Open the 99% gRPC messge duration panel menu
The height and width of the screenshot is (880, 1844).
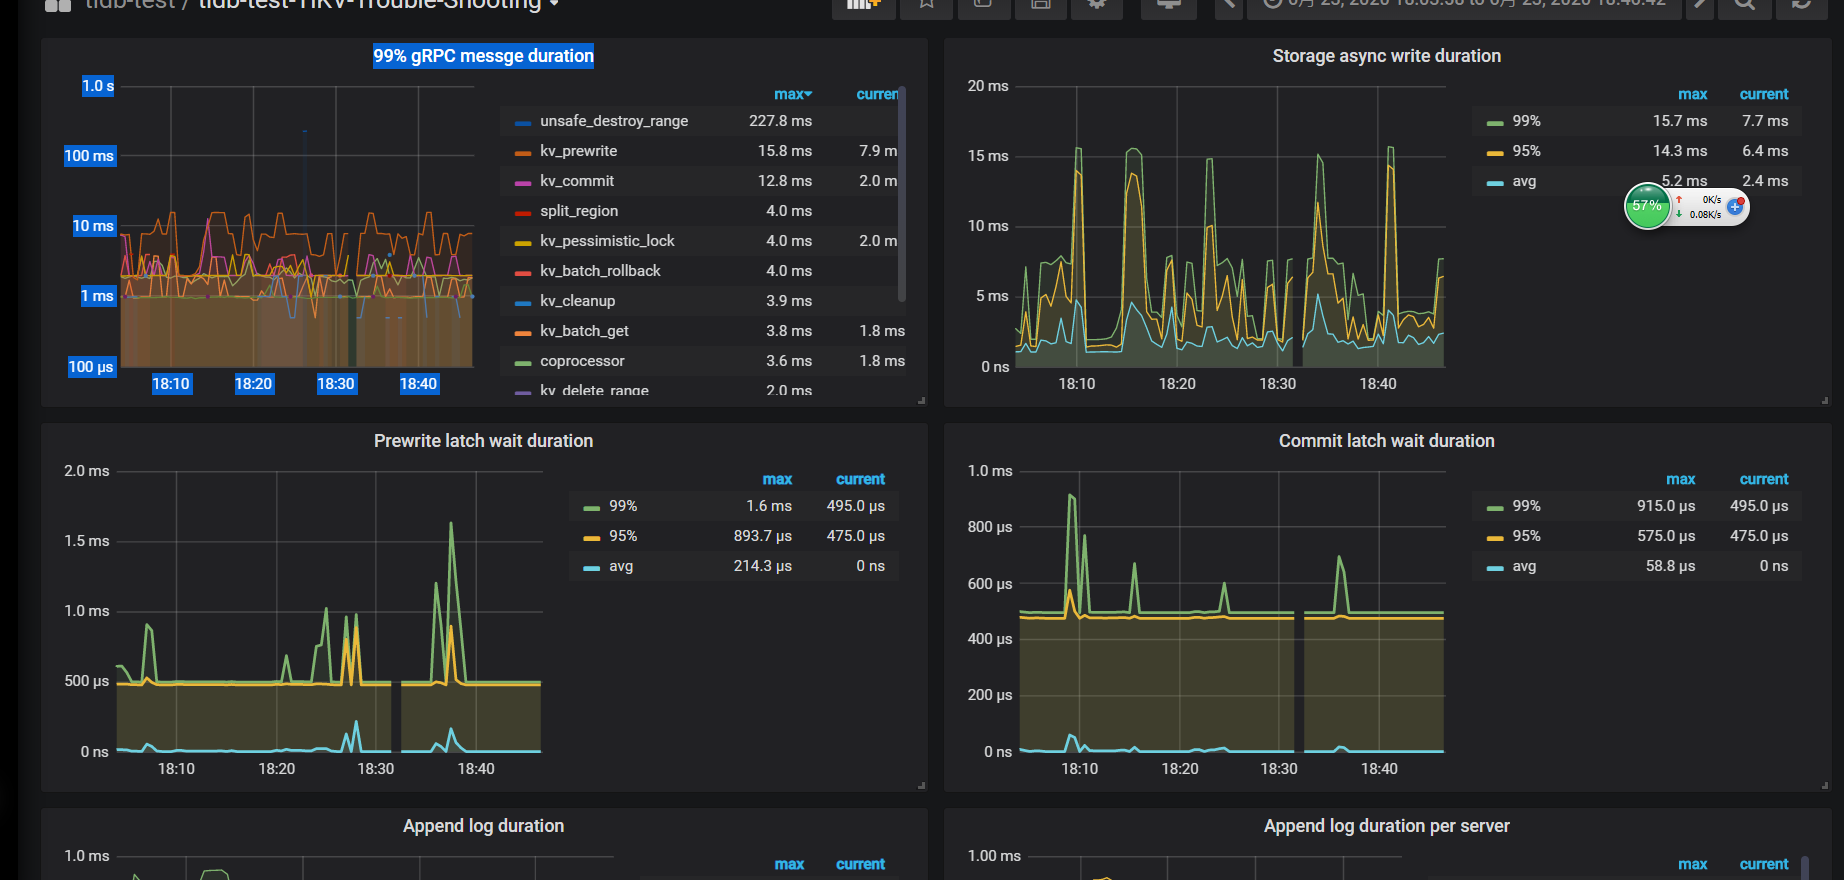coord(483,56)
